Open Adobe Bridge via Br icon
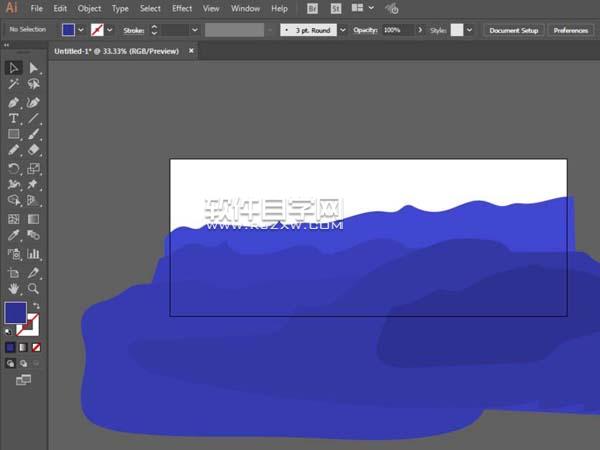 (313, 8)
